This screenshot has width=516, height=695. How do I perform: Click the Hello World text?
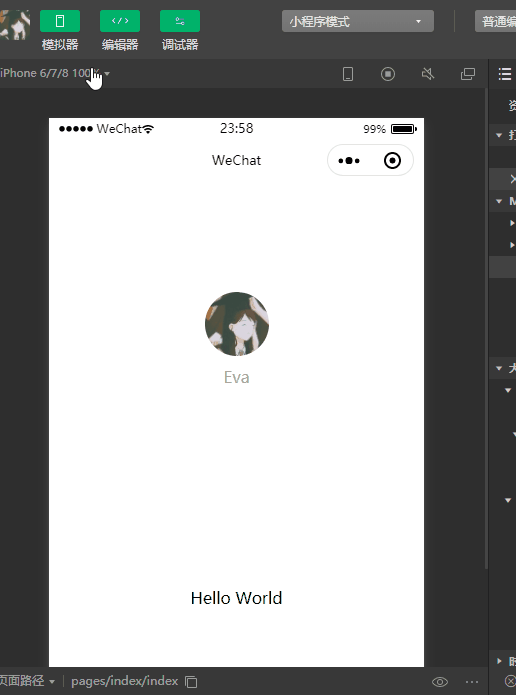[236, 598]
